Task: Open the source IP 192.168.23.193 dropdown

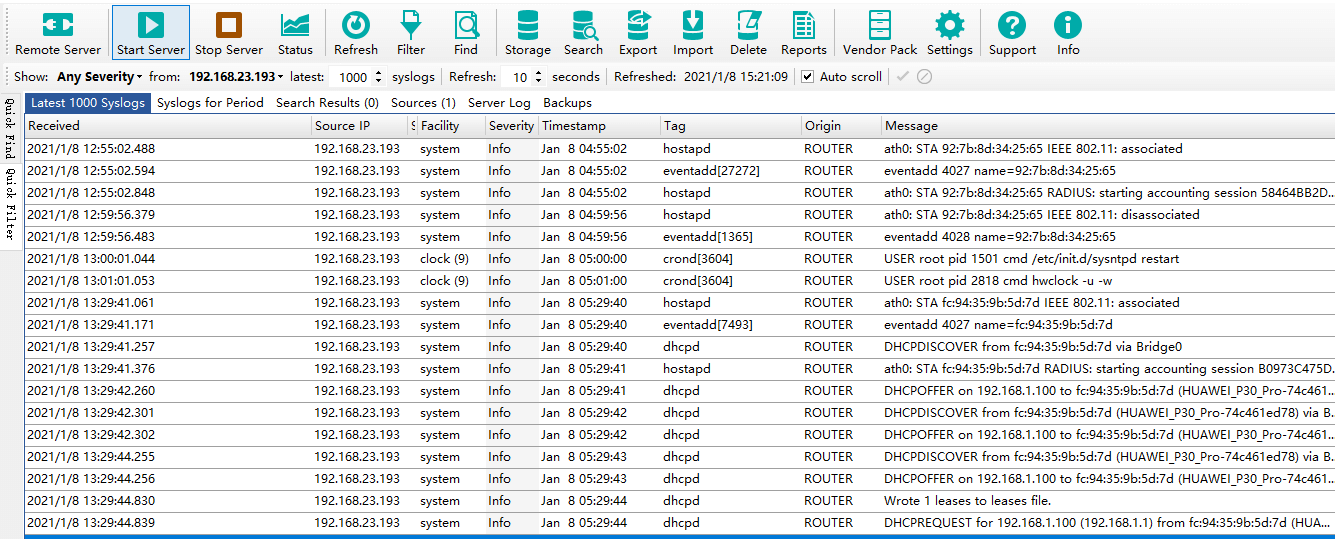Action: coord(236,77)
